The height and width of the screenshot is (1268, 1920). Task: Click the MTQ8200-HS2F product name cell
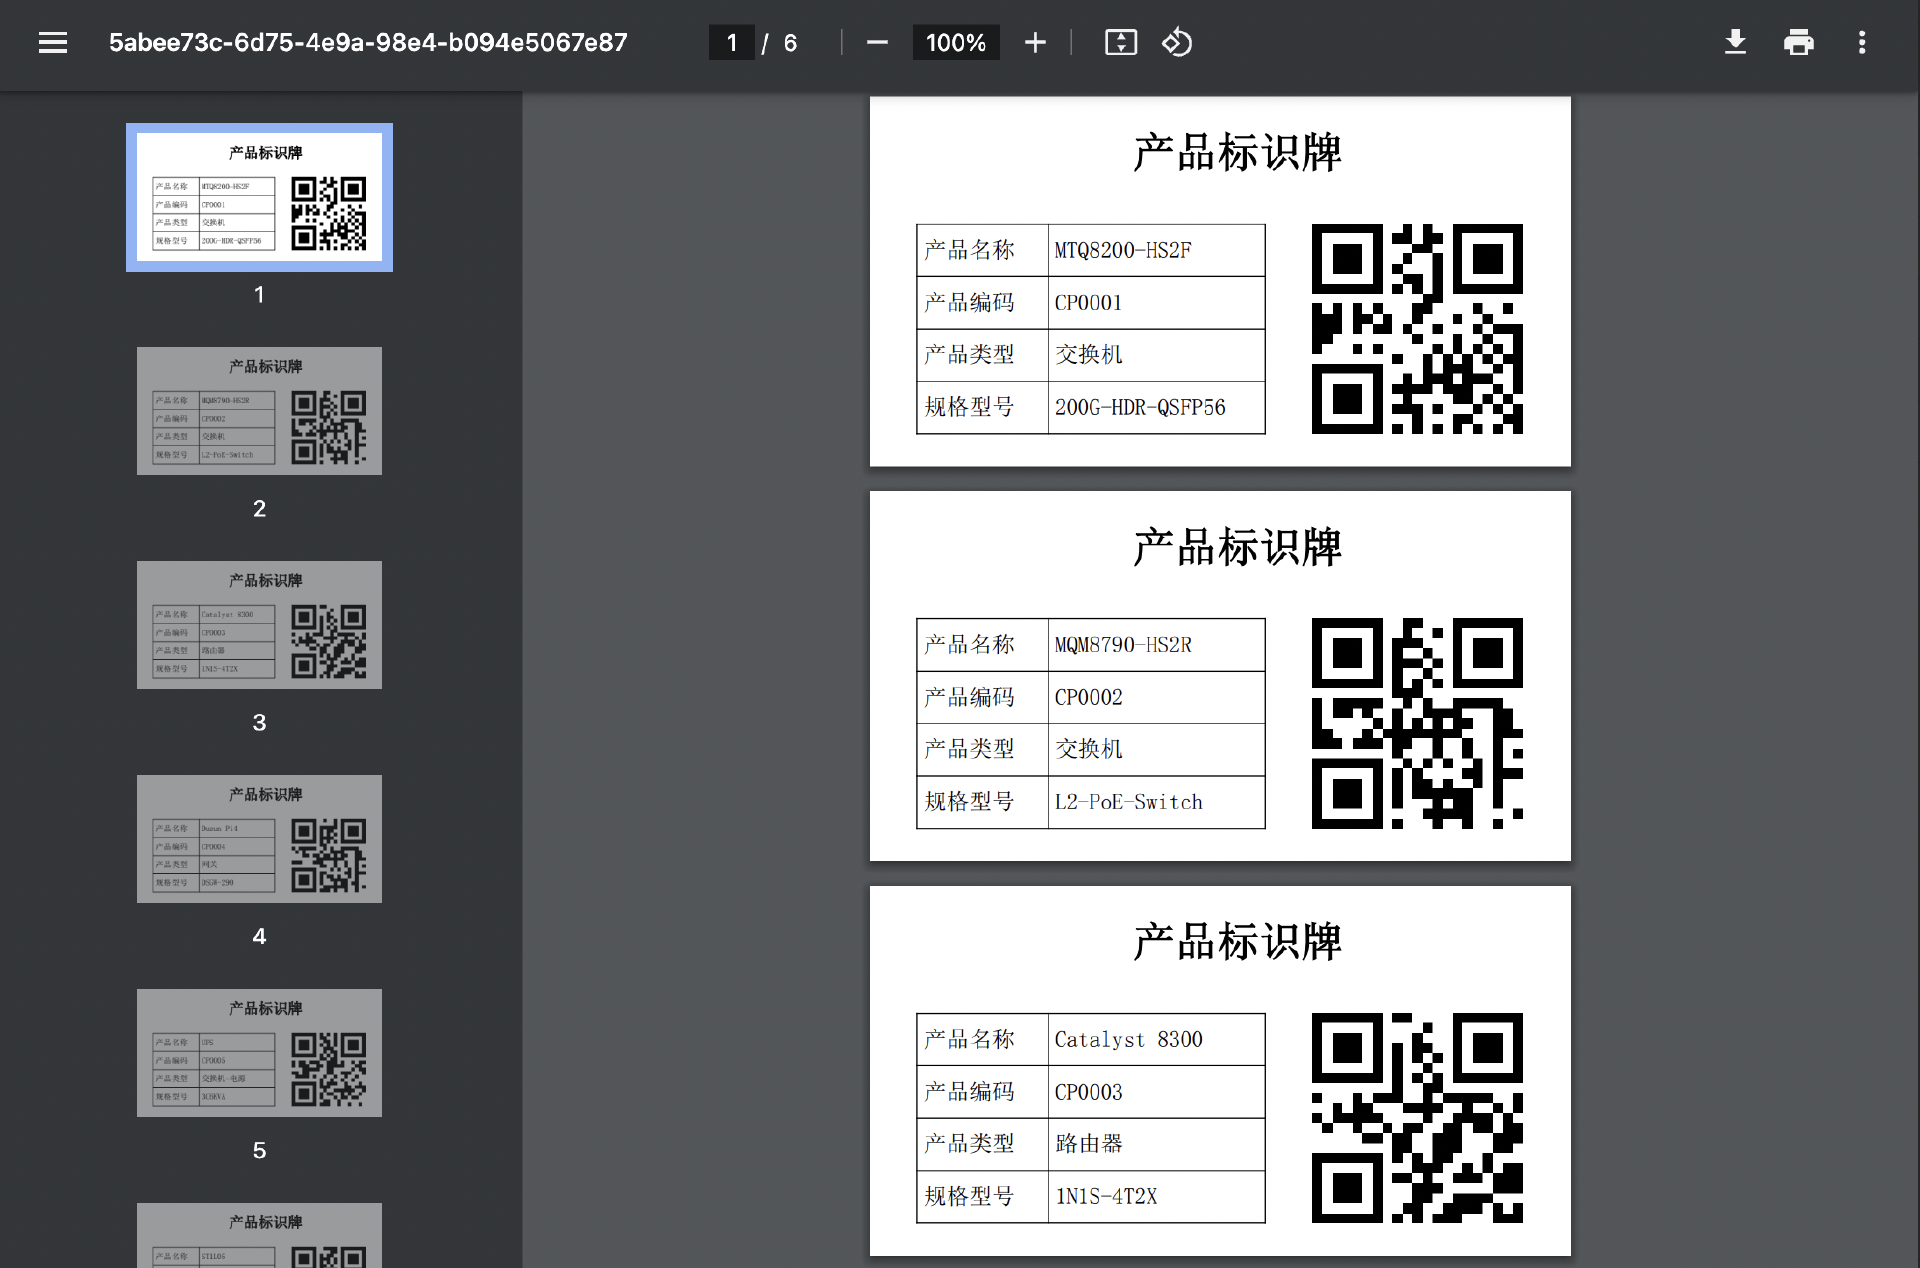pos(1155,251)
